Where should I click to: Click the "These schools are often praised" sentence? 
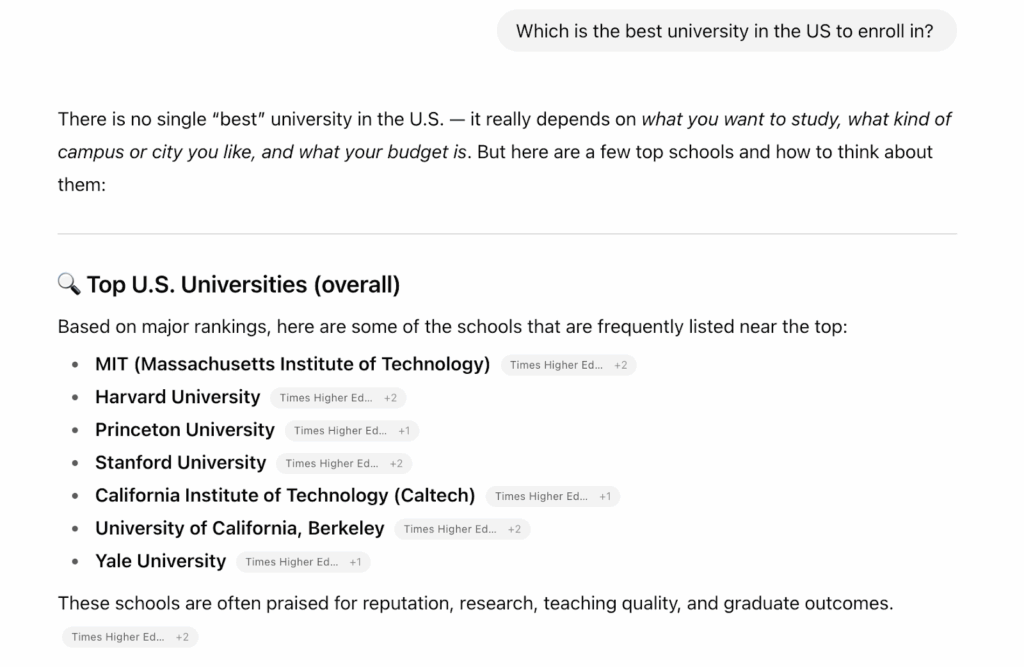point(475,604)
